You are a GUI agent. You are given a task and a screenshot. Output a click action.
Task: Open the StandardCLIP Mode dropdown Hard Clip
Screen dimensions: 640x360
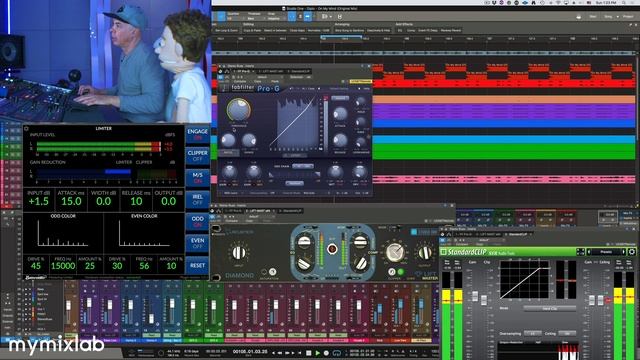pyautogui.click(x=549, y=309)
